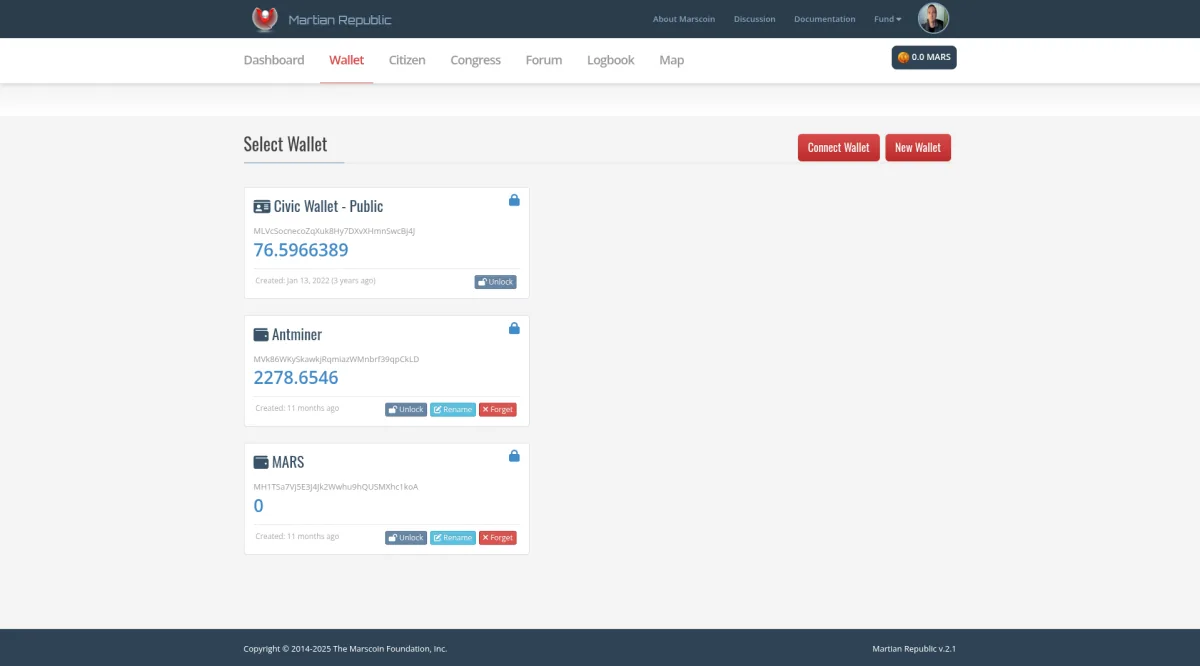This screenshot has width=1200, height=666.
Task: Rename the MARS wallet
Action: tap(453, 537)
